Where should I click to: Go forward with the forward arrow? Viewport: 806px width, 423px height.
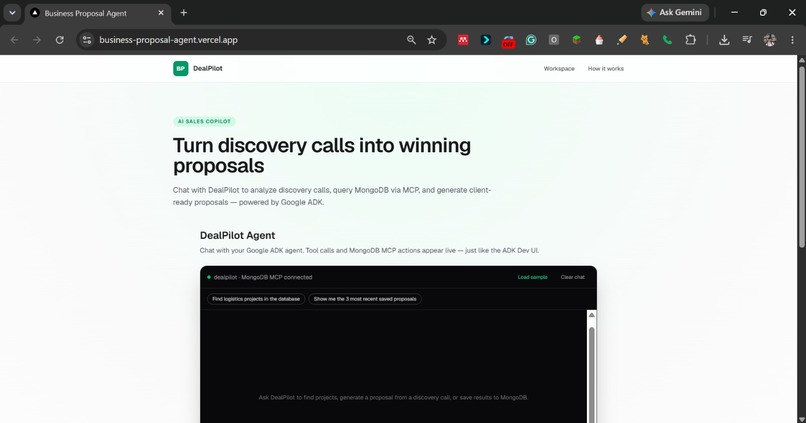click(36, 40)
